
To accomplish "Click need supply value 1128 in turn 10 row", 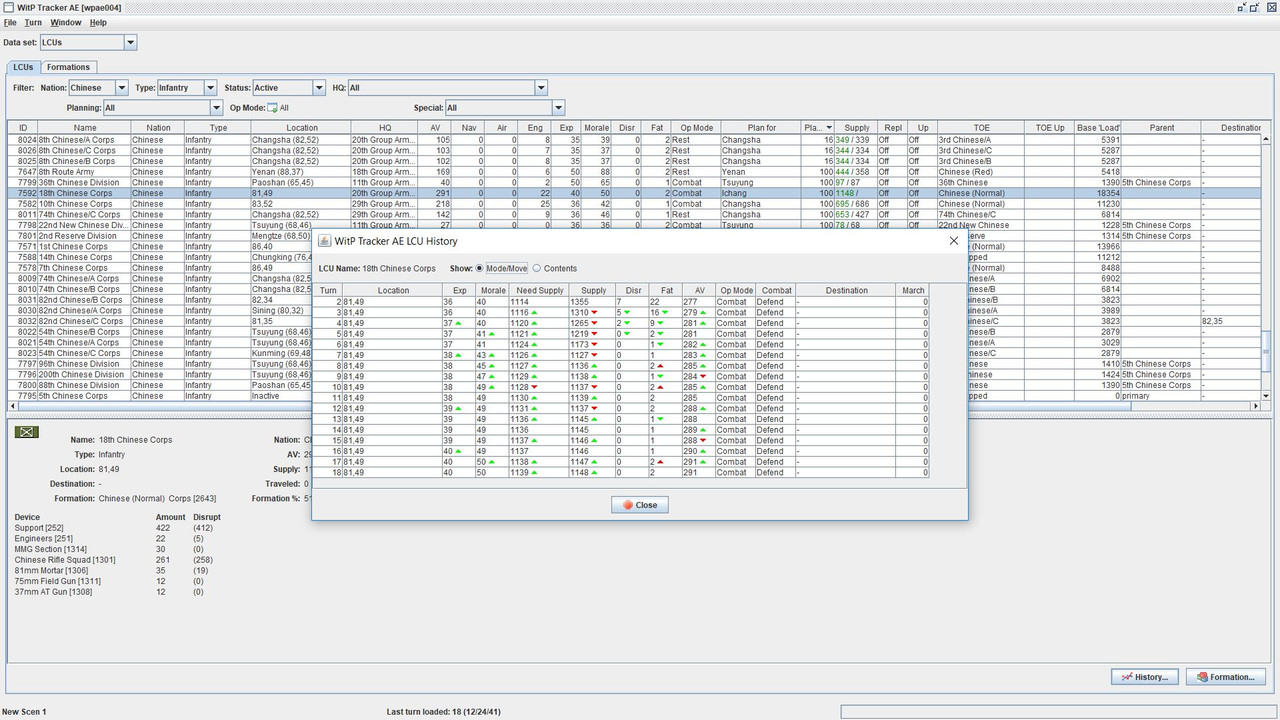I will pyautogui.click(x=520, y=387).
